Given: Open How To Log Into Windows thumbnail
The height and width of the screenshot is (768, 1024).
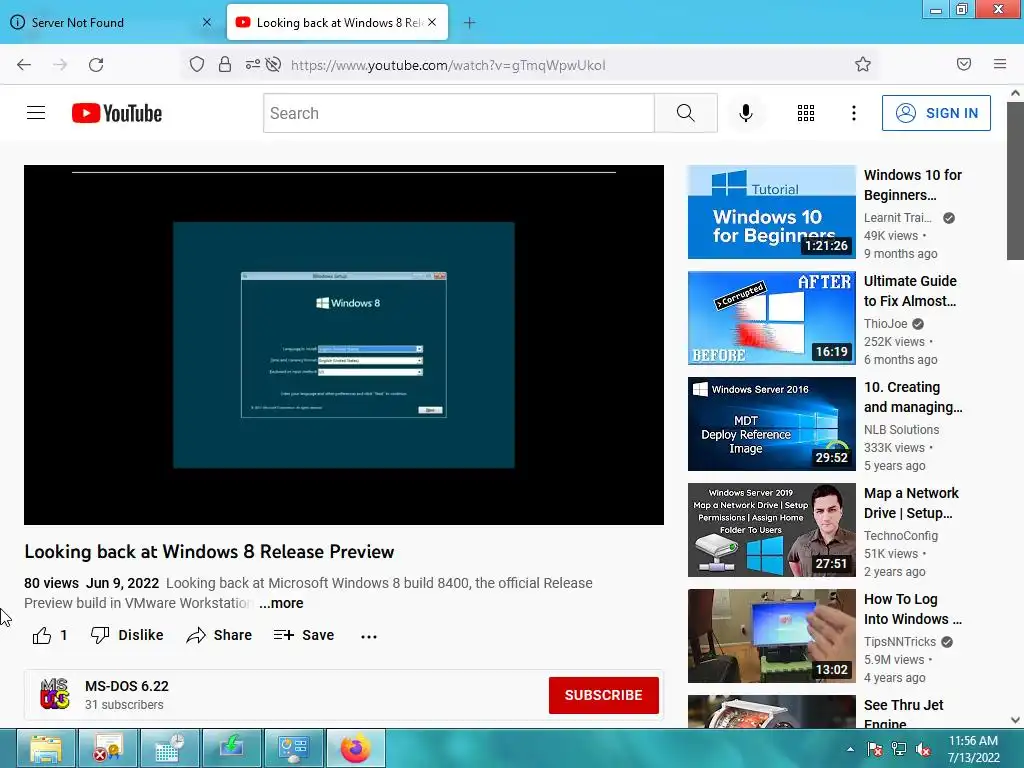Looking at the screenshot, I should point(771,636).
